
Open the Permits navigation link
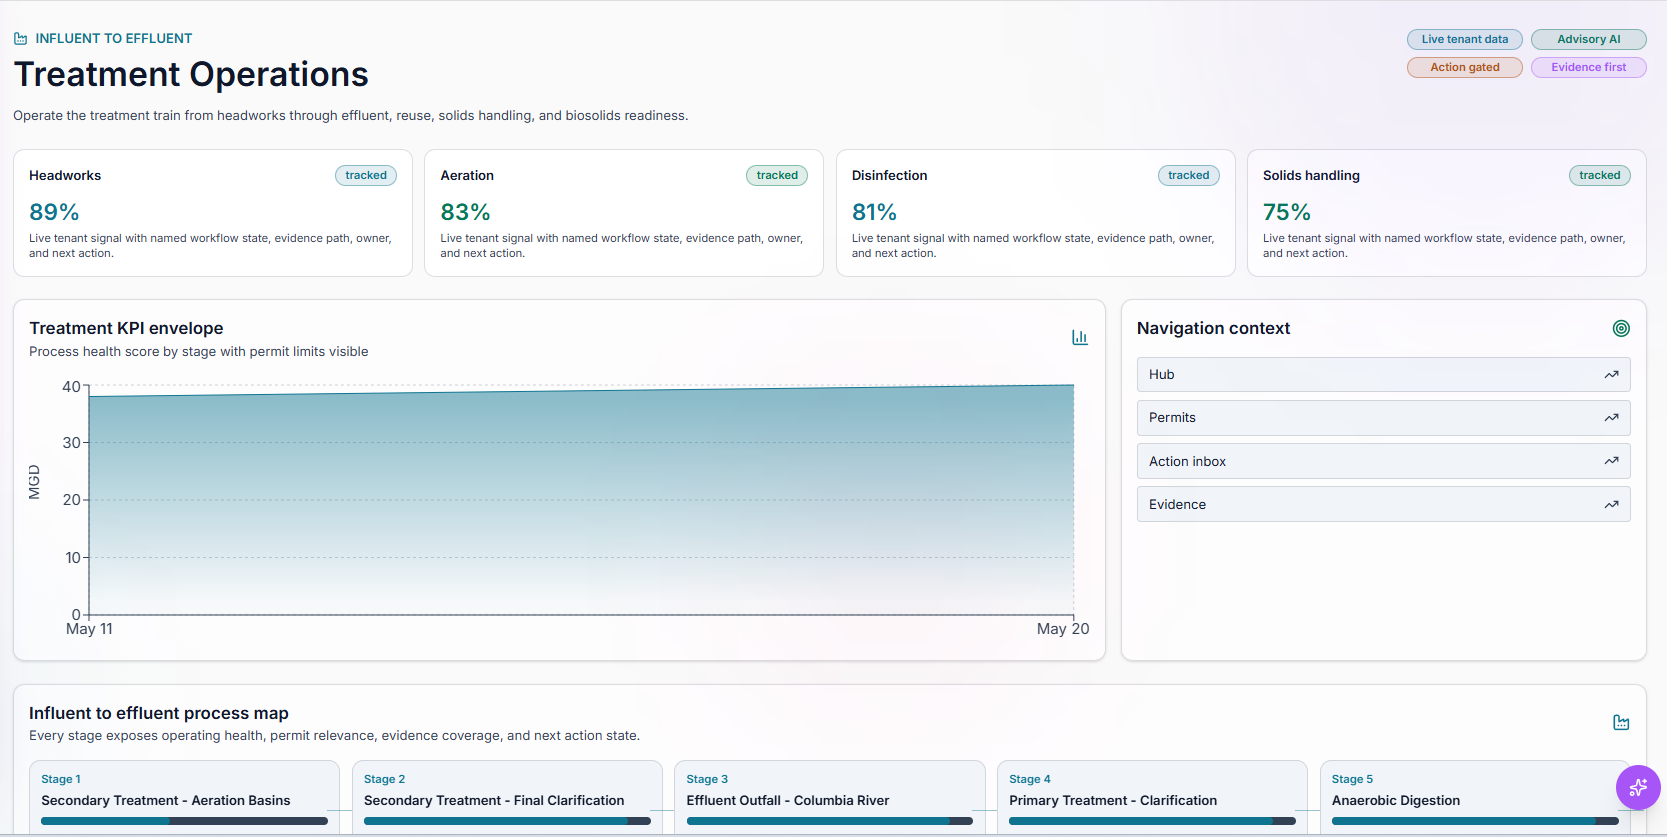coord(1383,418)
